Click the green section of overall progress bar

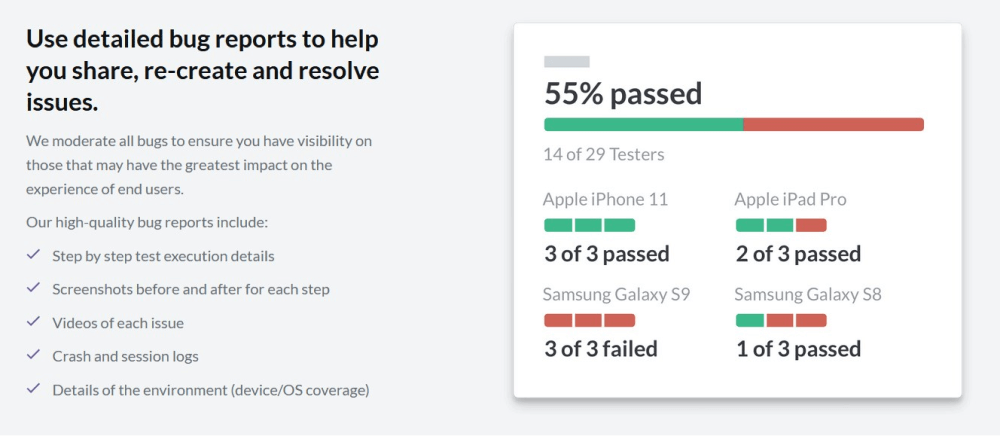pyautogui.click(x=643, y=125)
